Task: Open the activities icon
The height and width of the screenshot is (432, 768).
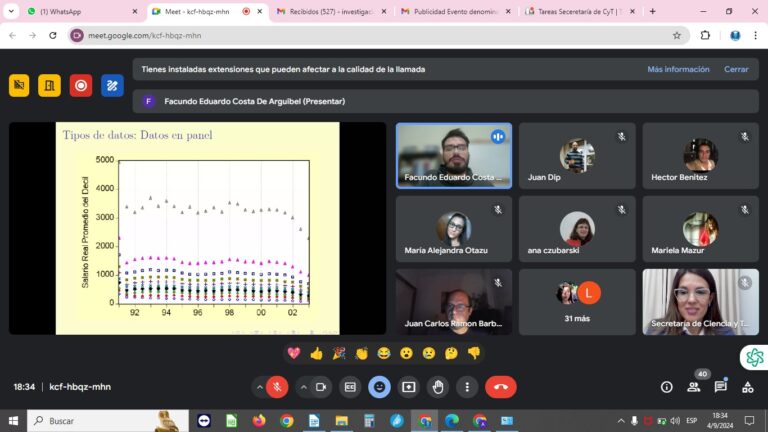Action: coord(748,387)
